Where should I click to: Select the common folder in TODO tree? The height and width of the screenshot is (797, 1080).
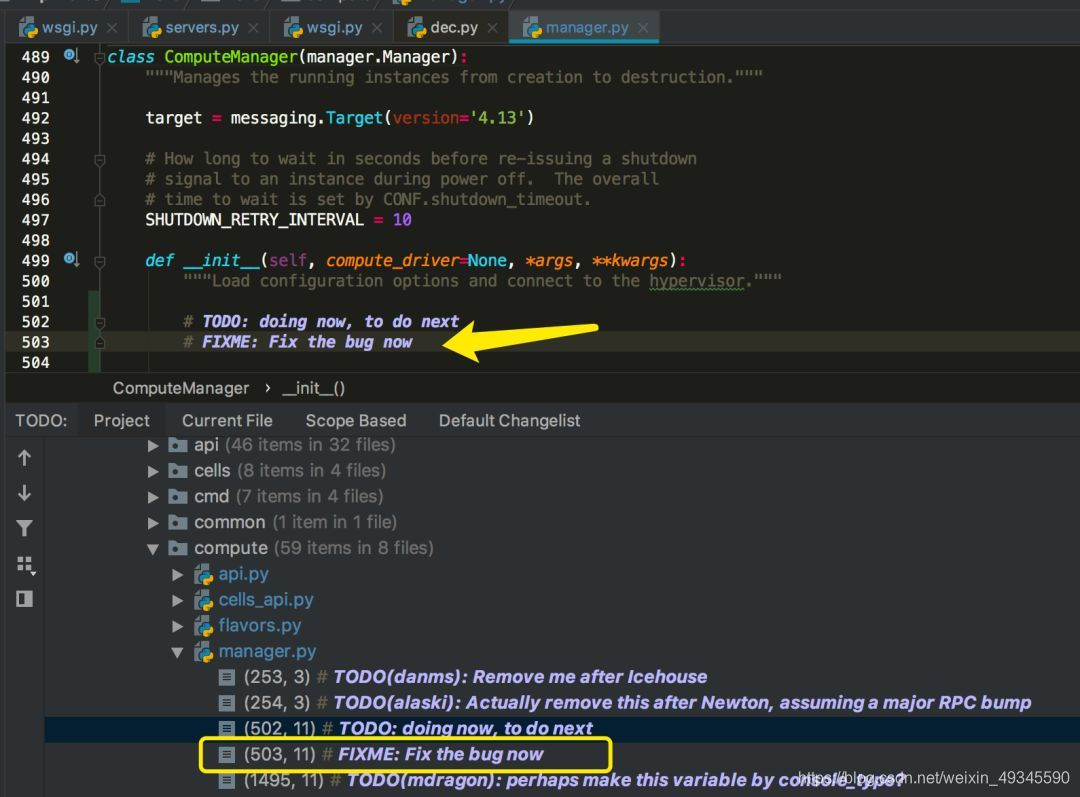(x=229, y=522)
